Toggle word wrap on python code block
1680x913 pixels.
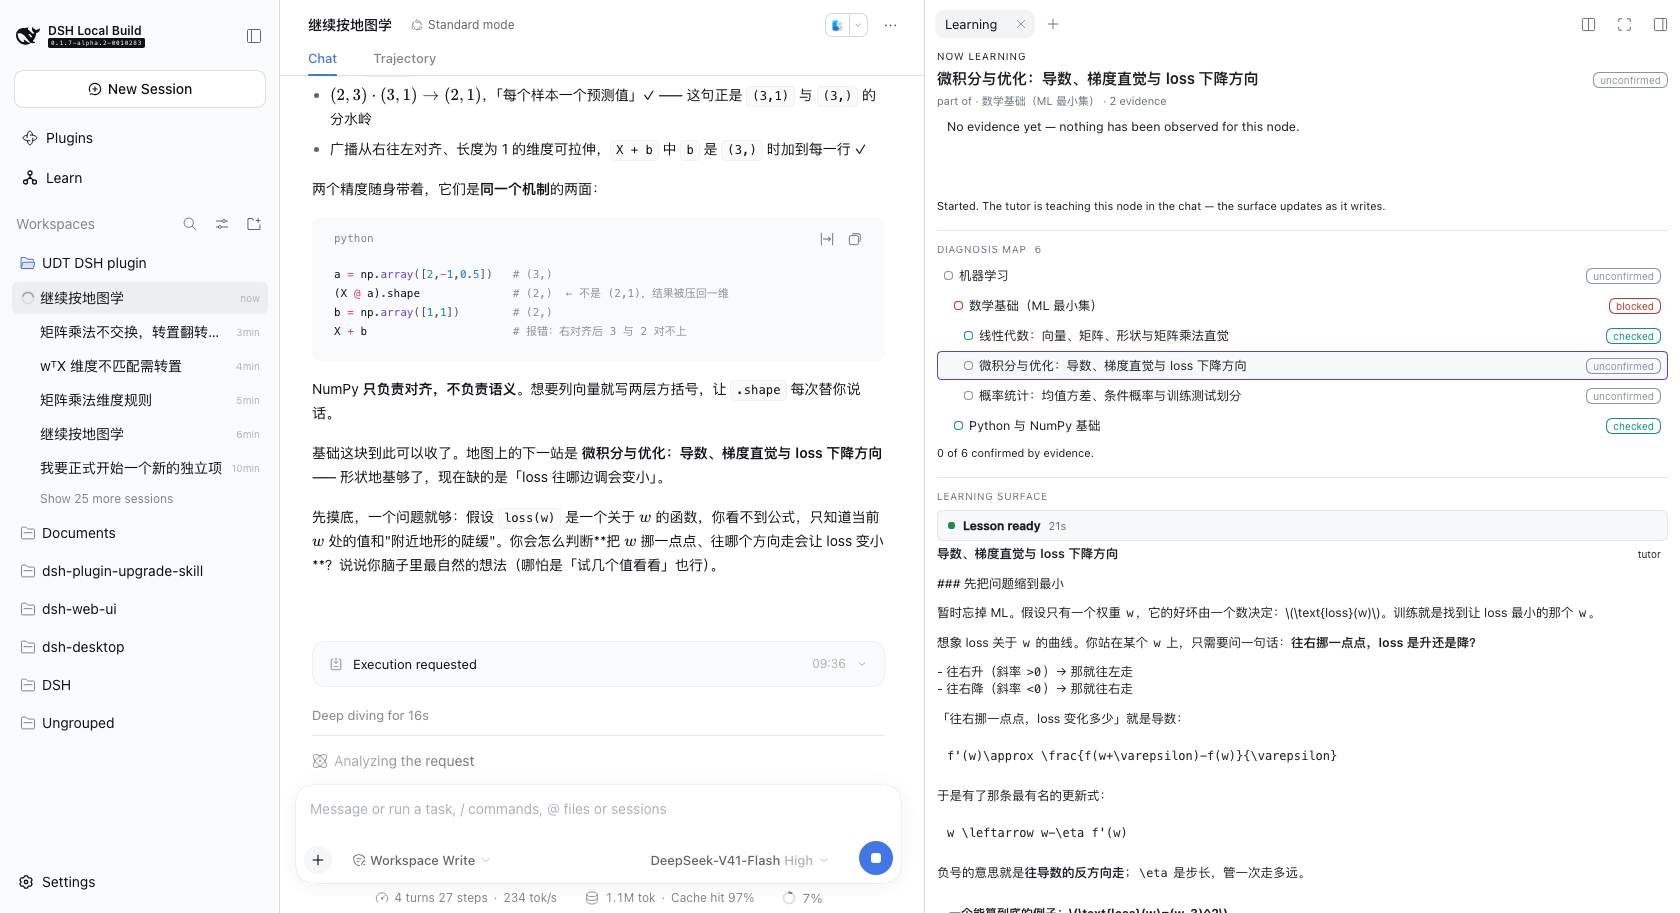tap(826, 239)
